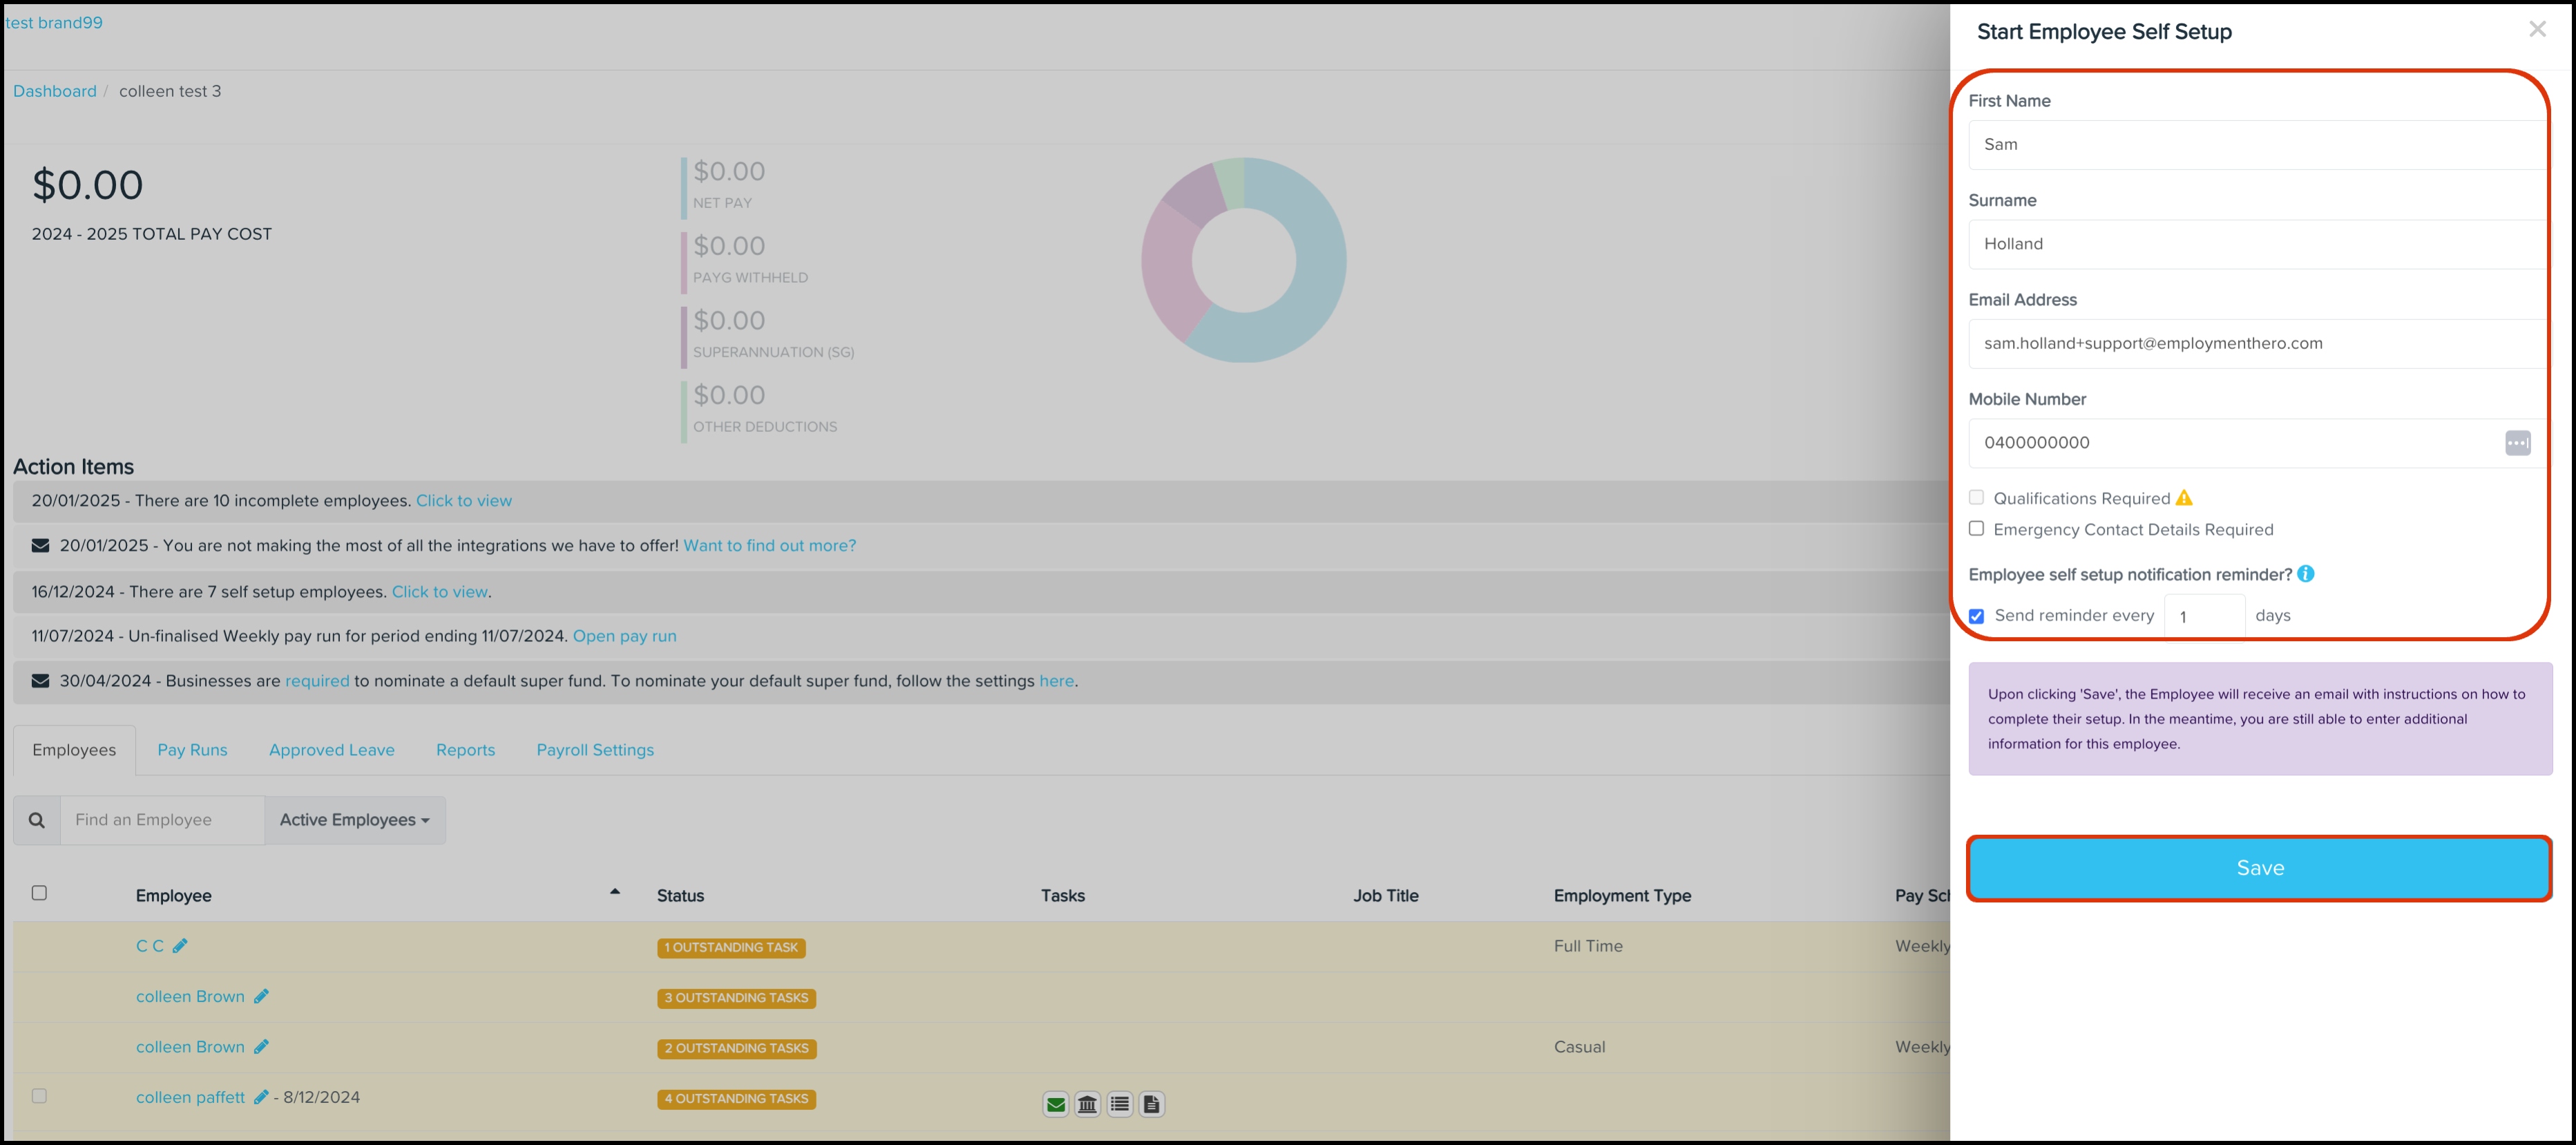Switch to the Pay Runs tab
The image size is (2576, 1145).
(192, 750)
